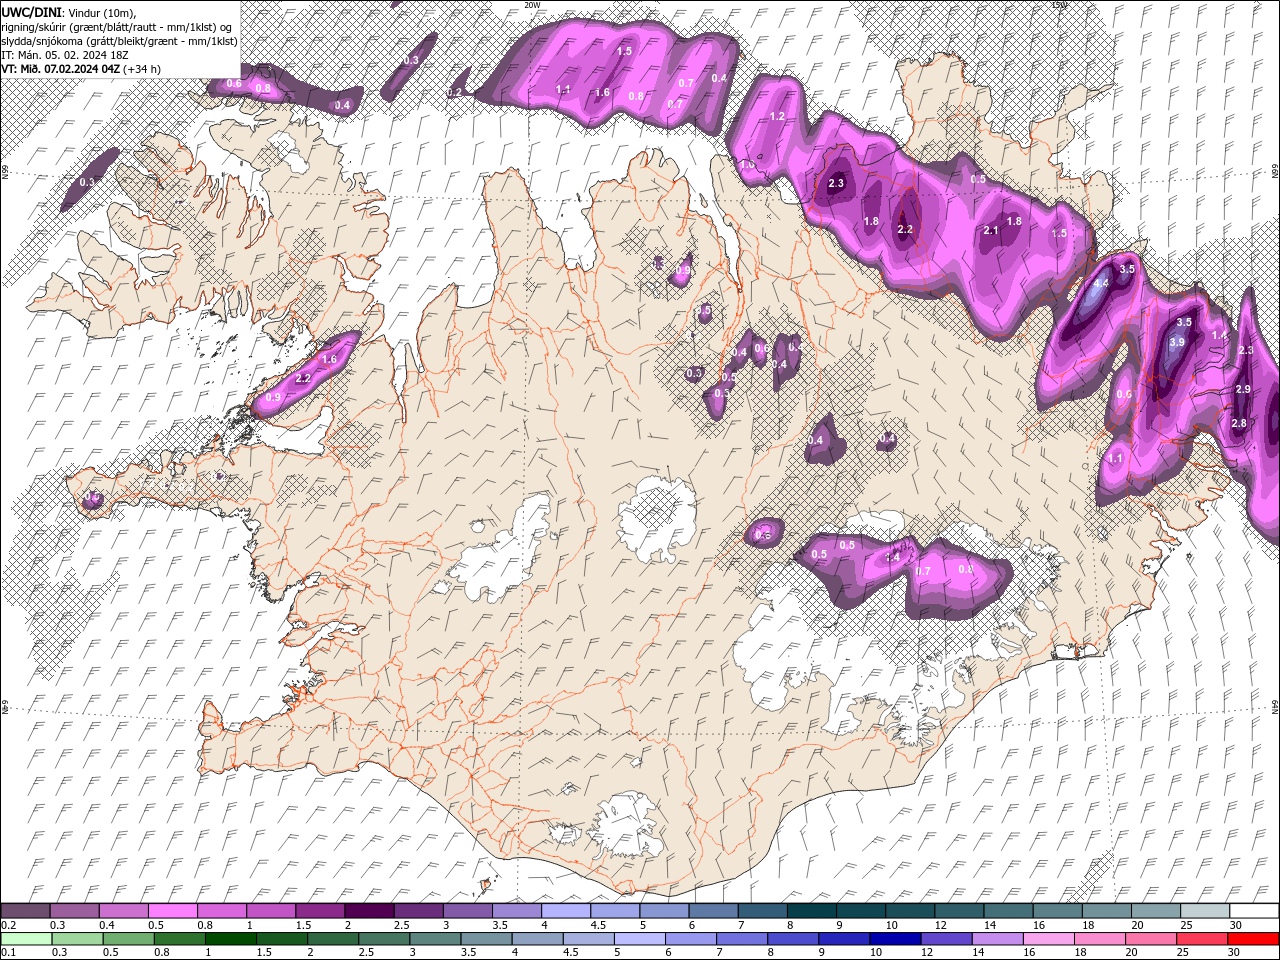
Task: Click the 15W longitude label
Action: tap(1059, 5)
